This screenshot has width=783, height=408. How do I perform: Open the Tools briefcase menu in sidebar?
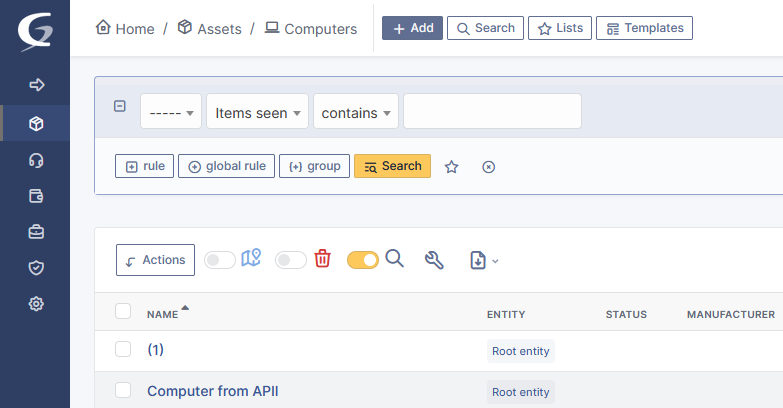pos(36,232)
